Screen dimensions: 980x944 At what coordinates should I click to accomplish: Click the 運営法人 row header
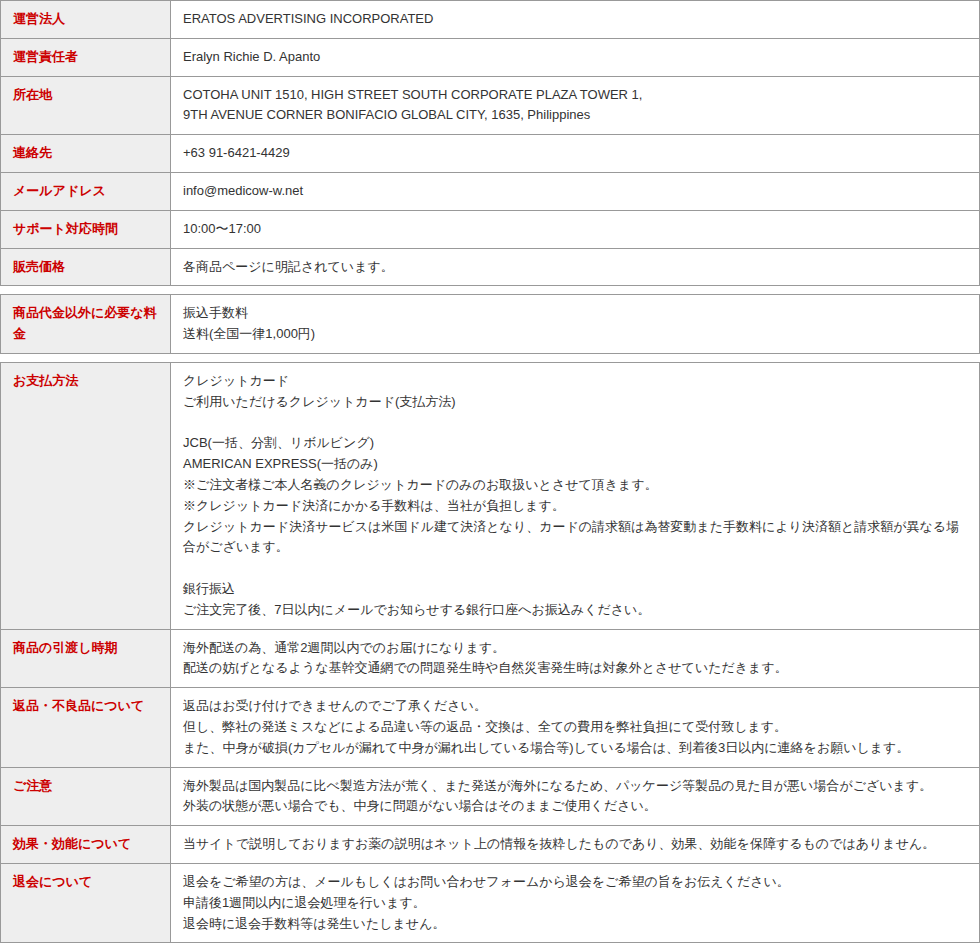38,19
